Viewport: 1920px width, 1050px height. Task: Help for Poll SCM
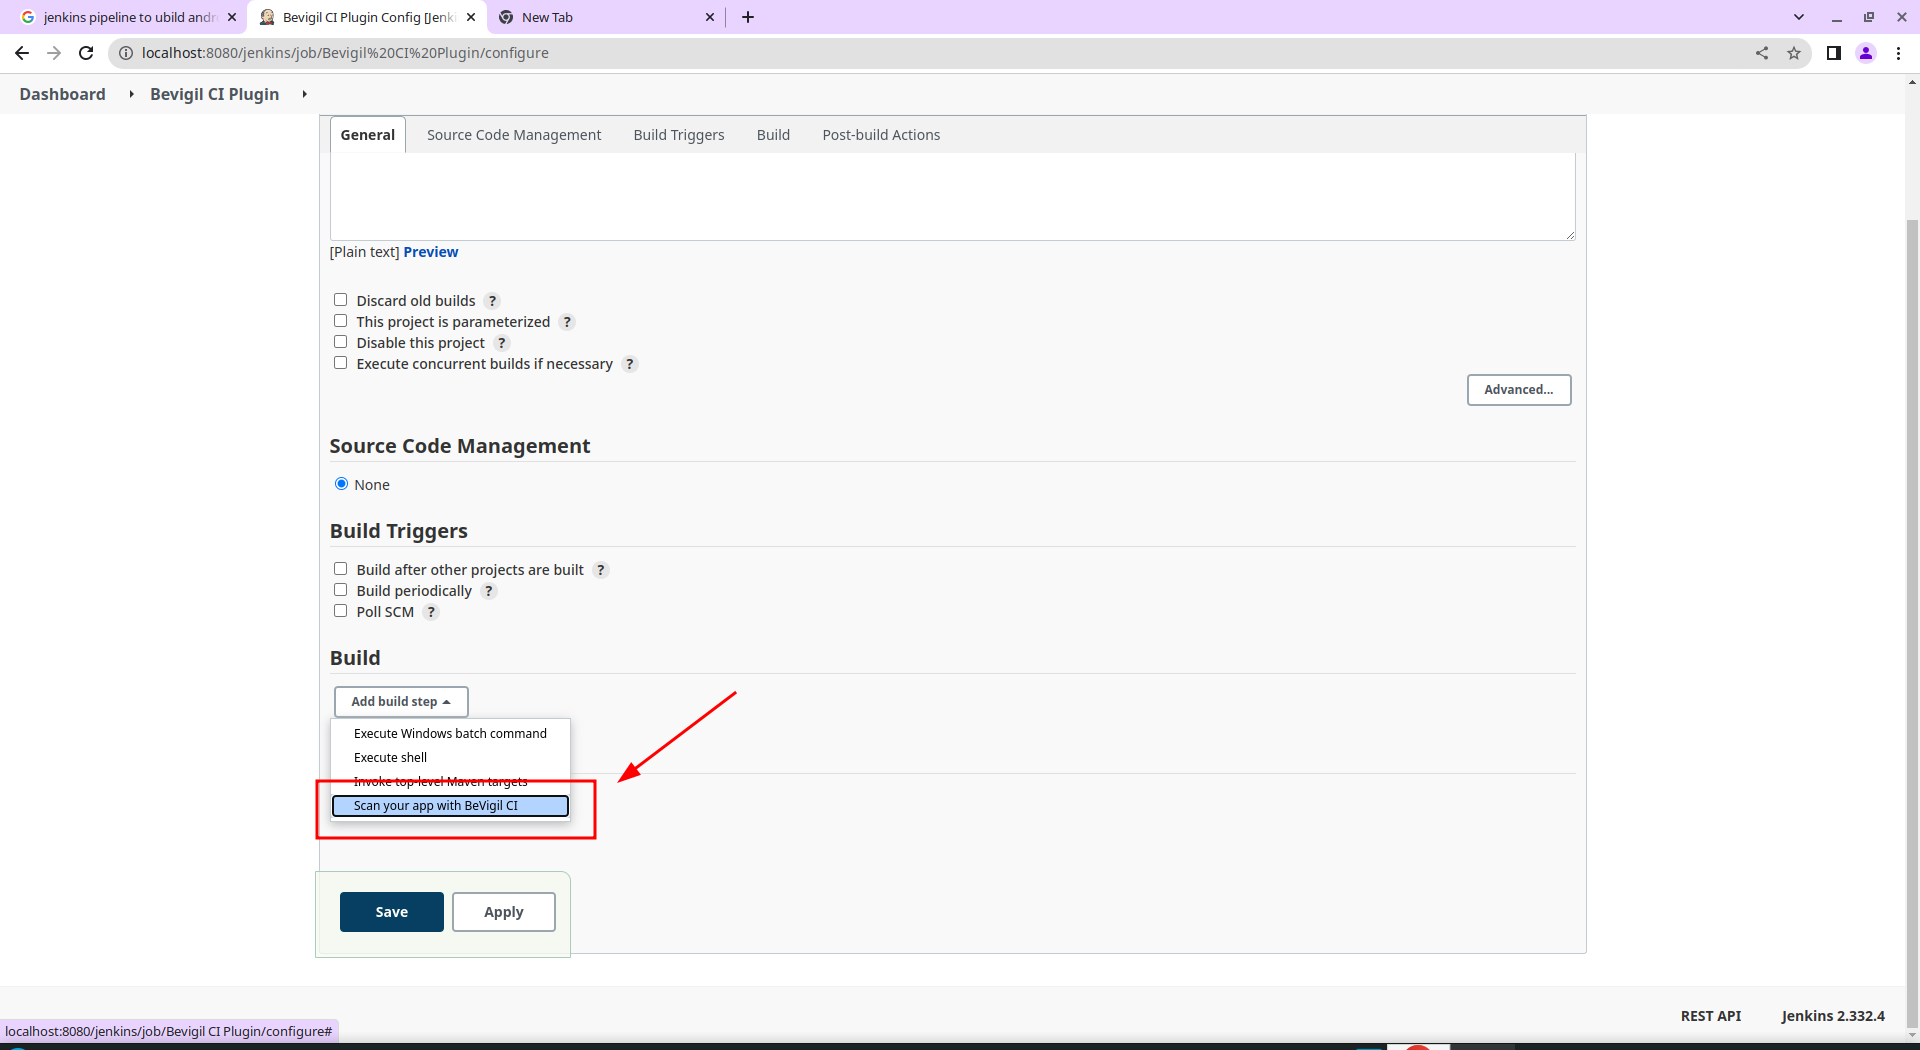(431, 612)
